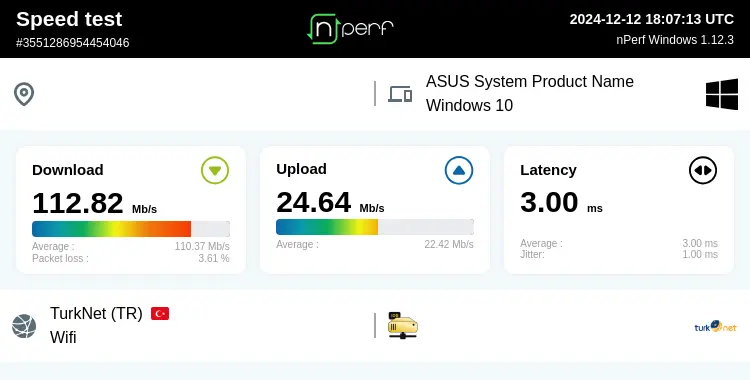
Task: Click the Jitter label
Action: pos(532,254)
